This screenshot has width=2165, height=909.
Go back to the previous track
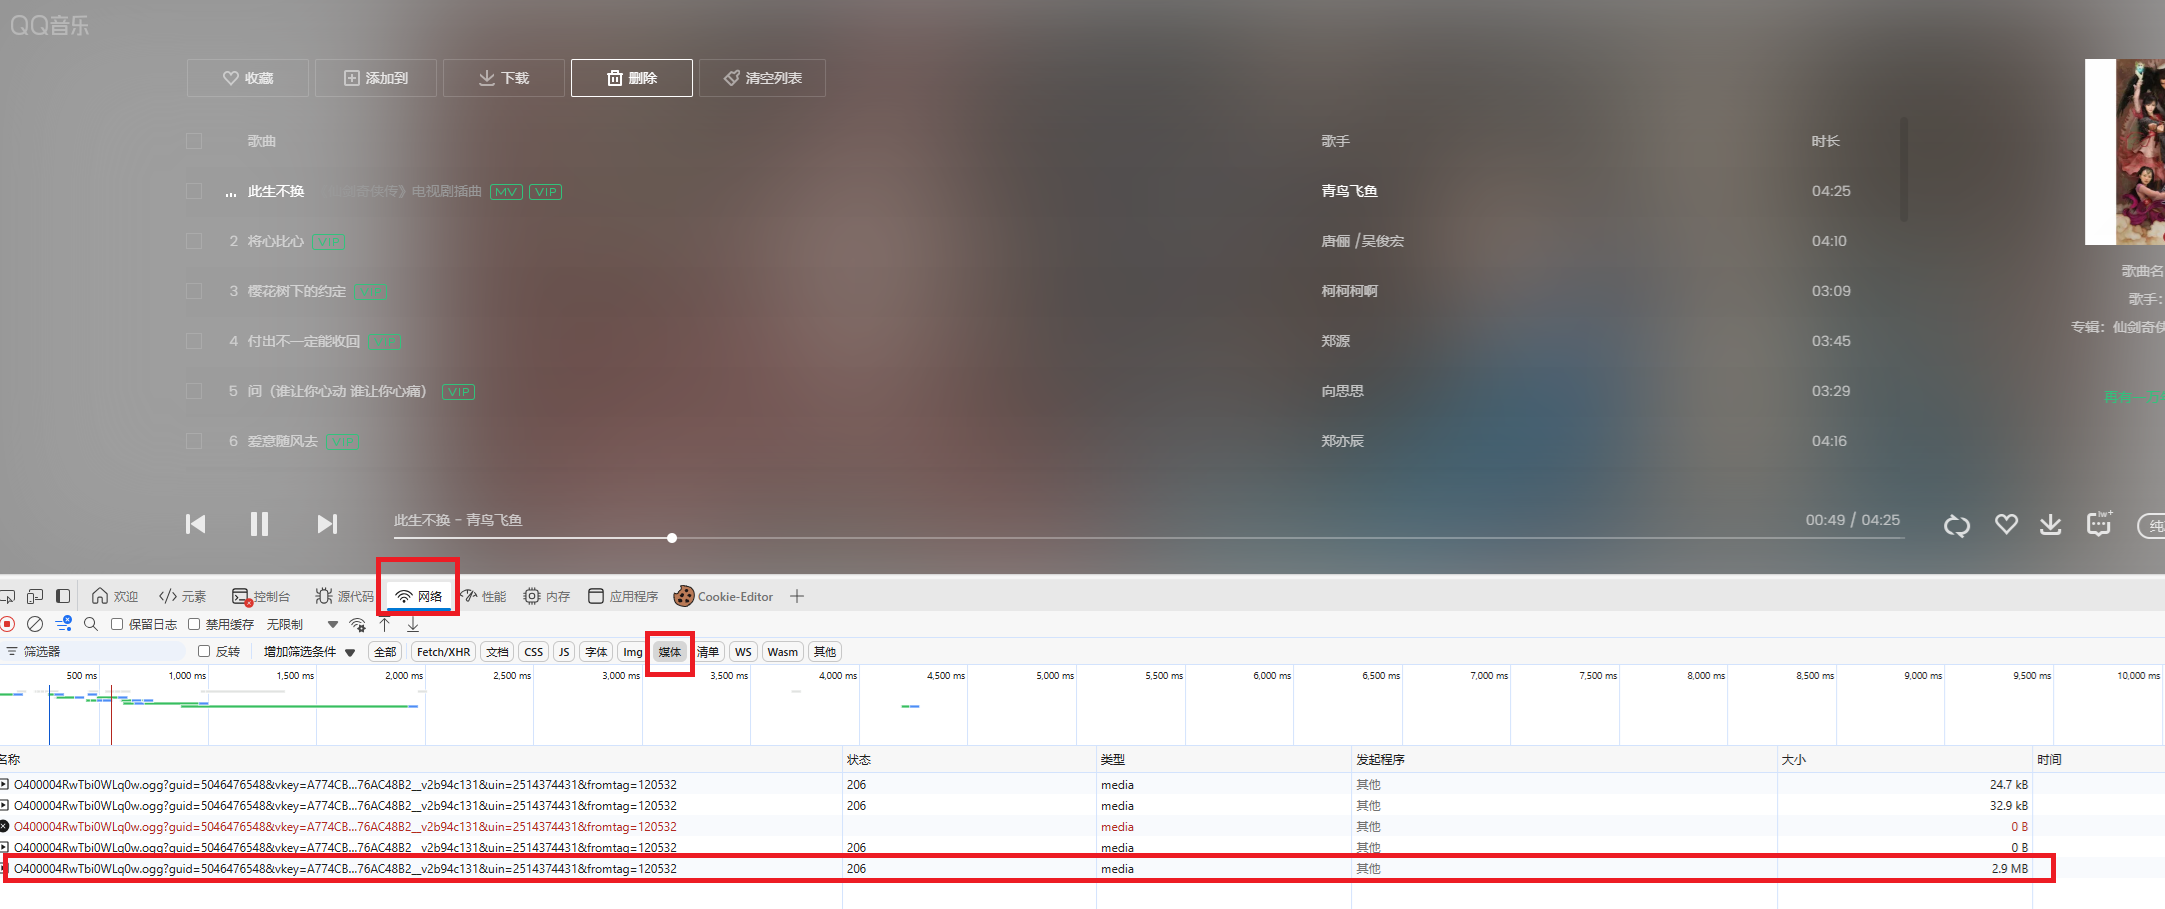[196, 524]
